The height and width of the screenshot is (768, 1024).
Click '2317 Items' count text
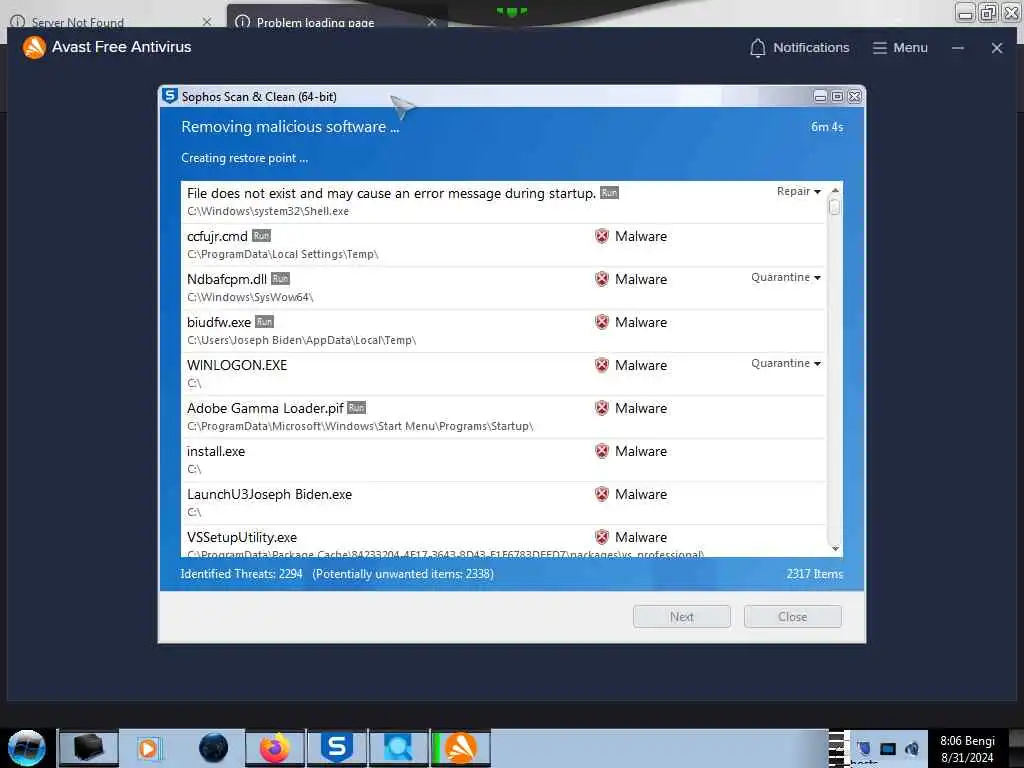(x=814, y=574)
